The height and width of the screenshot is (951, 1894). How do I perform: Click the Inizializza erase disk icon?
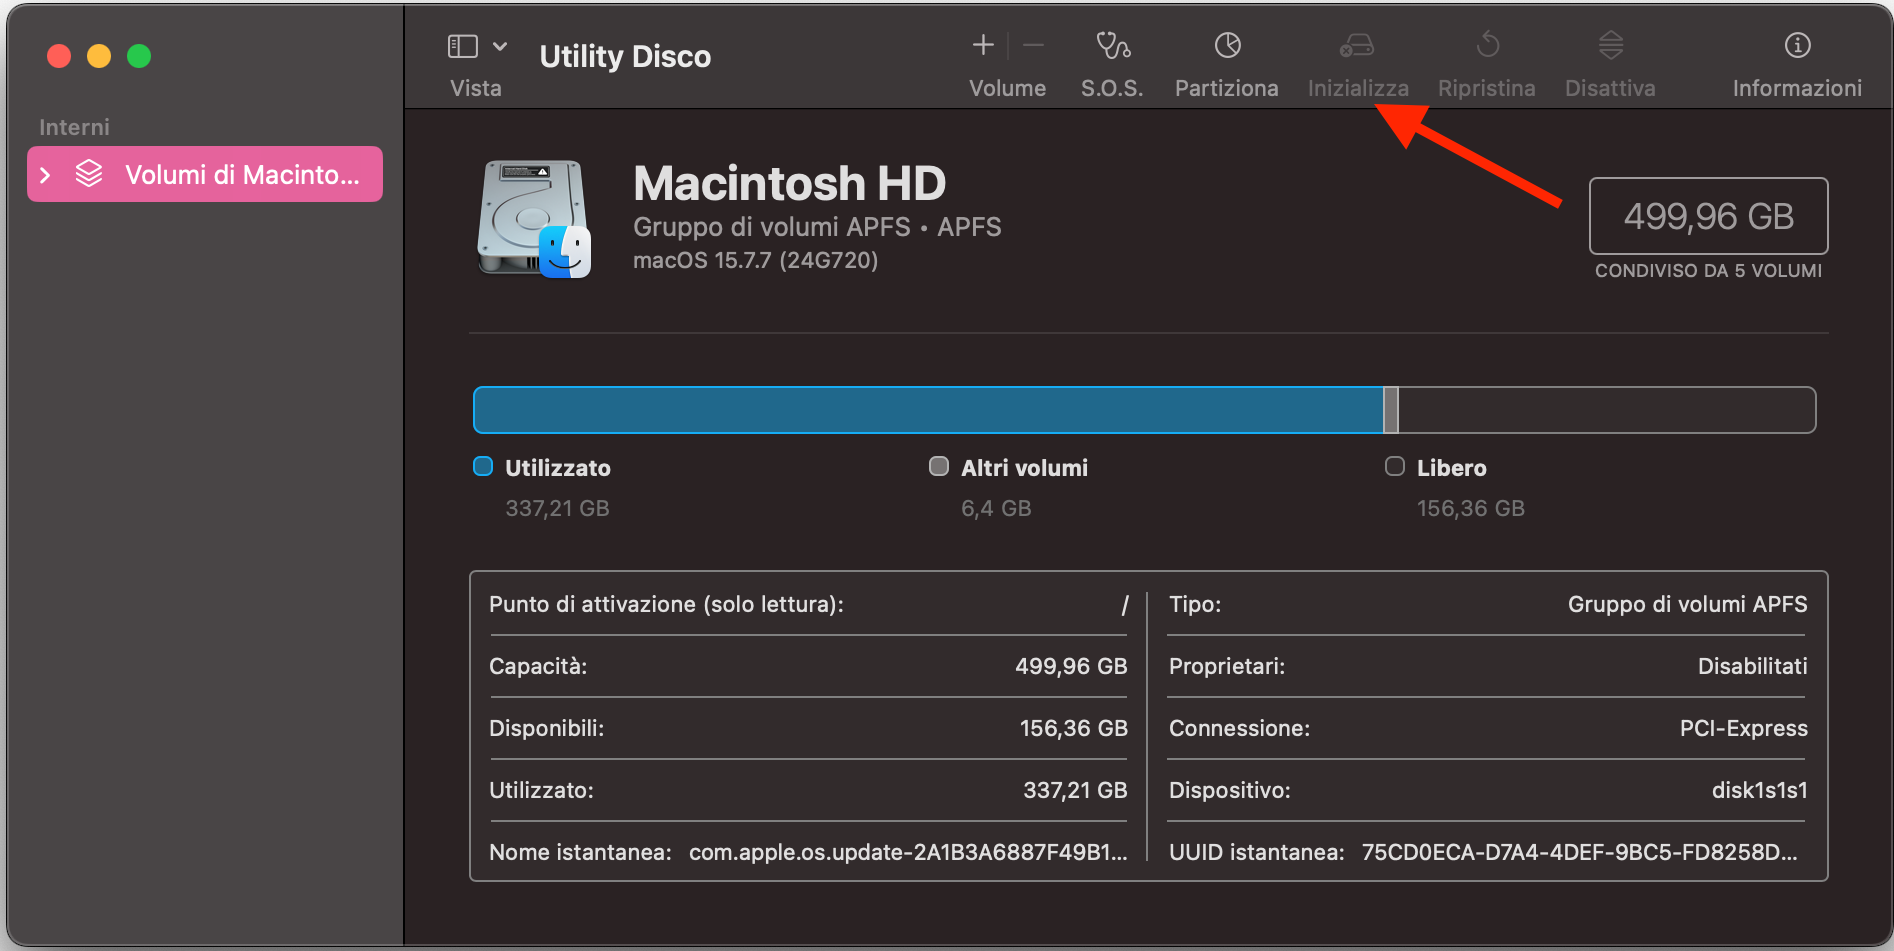[x=1357, y=45]
